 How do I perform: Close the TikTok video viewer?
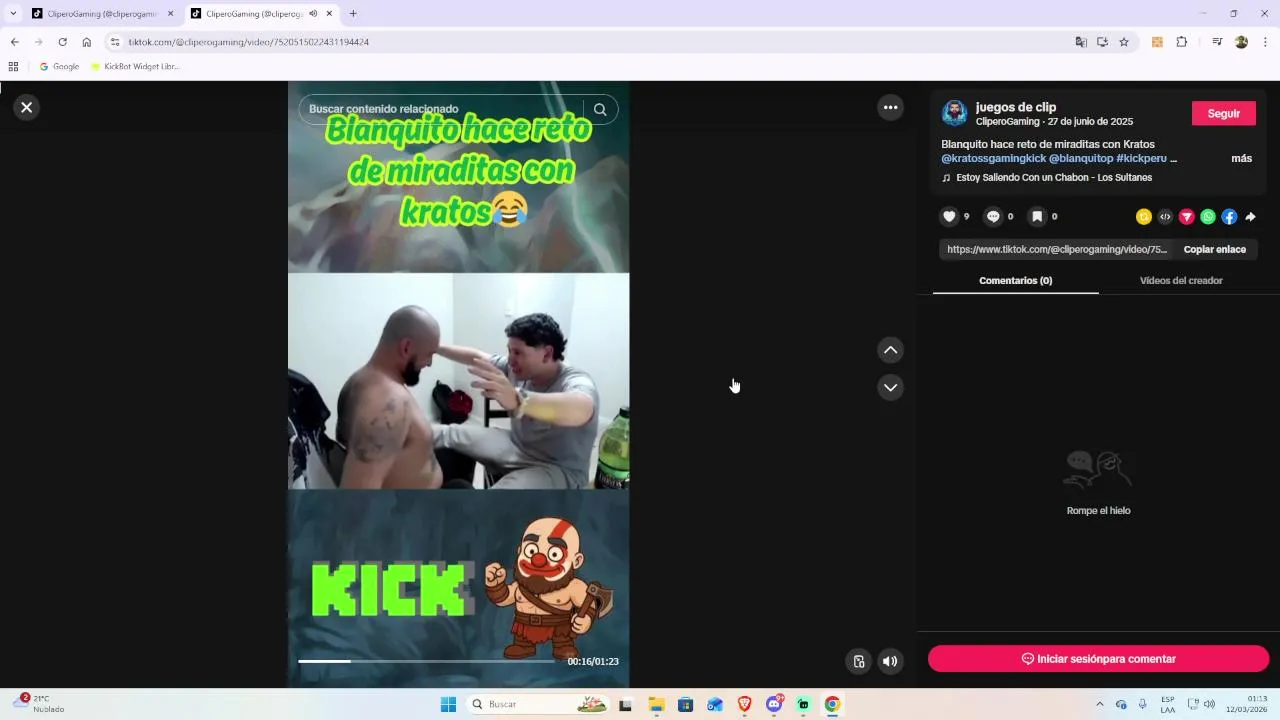click(x=27, y=107)
